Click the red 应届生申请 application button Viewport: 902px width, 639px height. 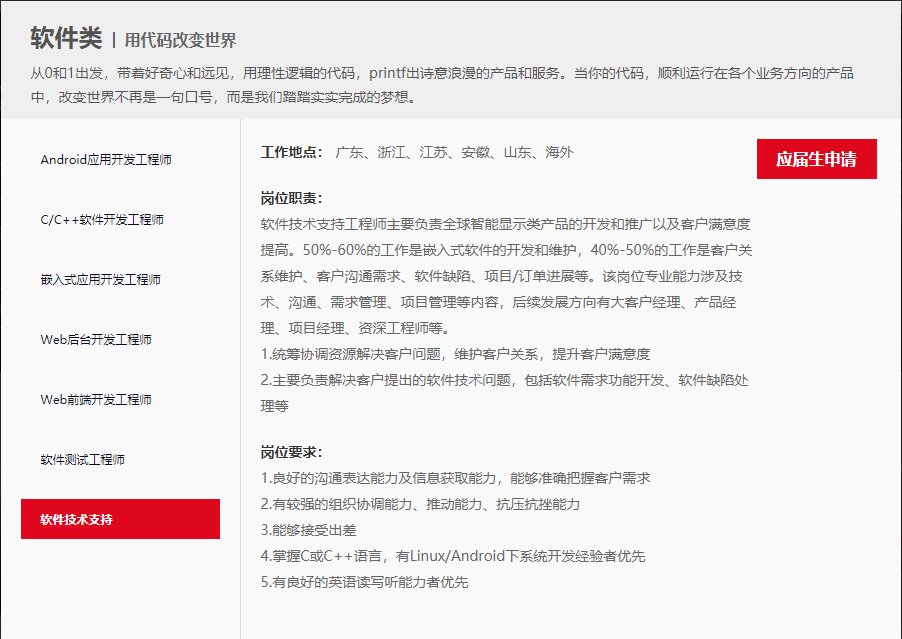pyautogui.click(x=816, y=159)
